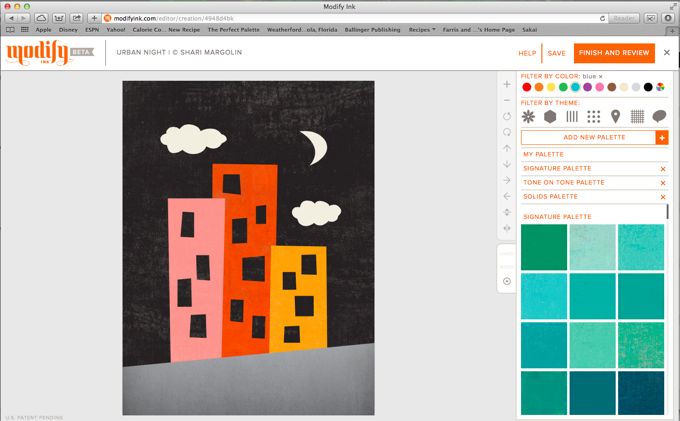Select the multicolor filter wheel
The width and height of the screenshot is (680, 421).
pyautogui.click(x=660, y=87)
